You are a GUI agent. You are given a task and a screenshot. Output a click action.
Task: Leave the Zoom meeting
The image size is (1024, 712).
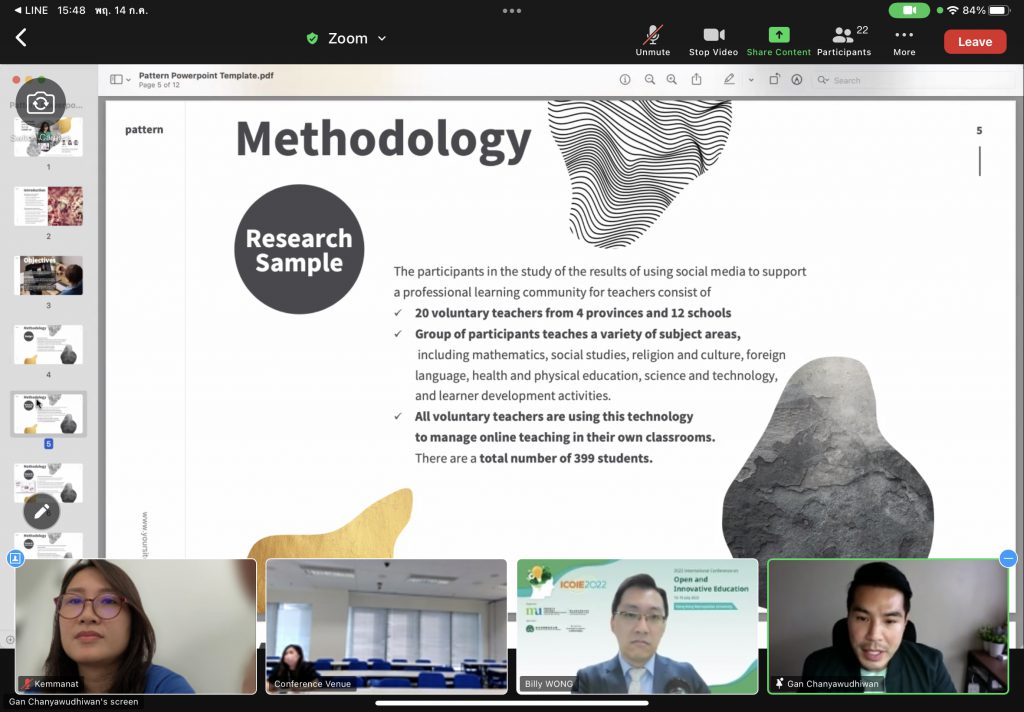[x=974, y=41]
